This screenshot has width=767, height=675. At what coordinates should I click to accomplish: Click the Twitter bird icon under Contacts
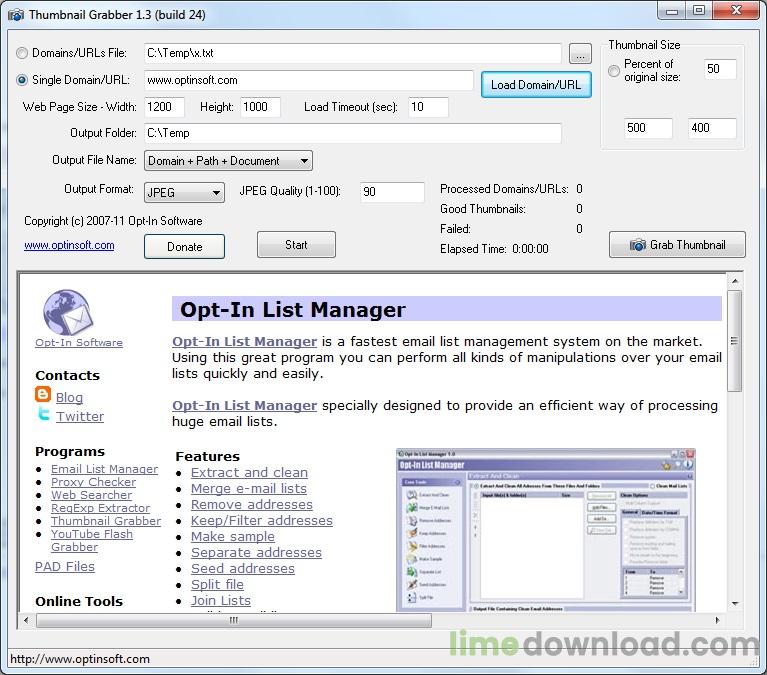[44, 414]
